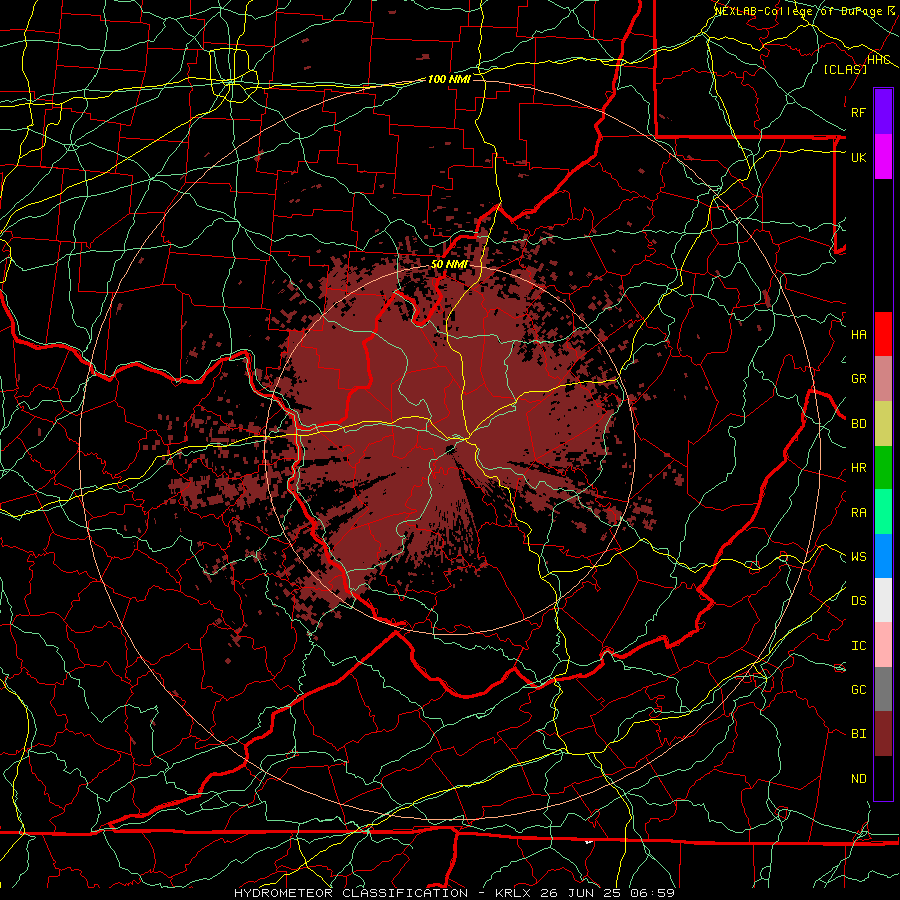Click the IC light pink swatch

pyautogui.click(x=883, y=645)
